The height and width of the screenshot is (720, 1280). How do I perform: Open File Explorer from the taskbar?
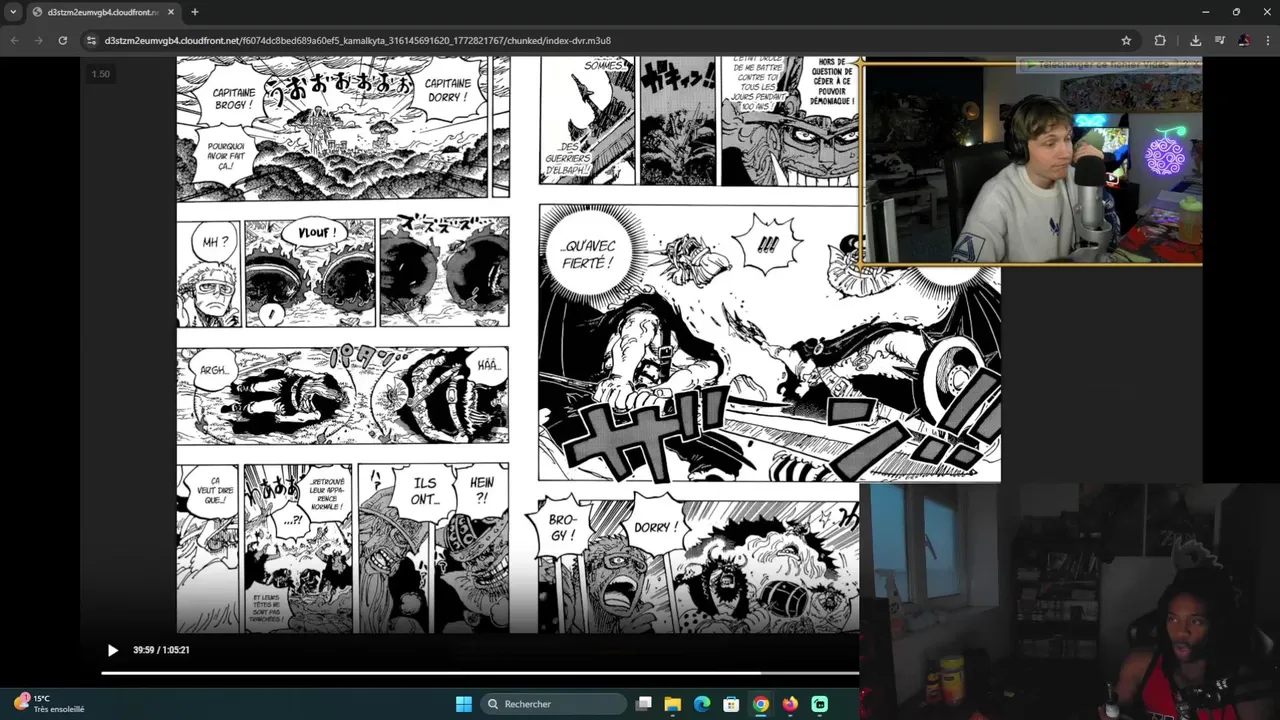click(x=673, y=704)
